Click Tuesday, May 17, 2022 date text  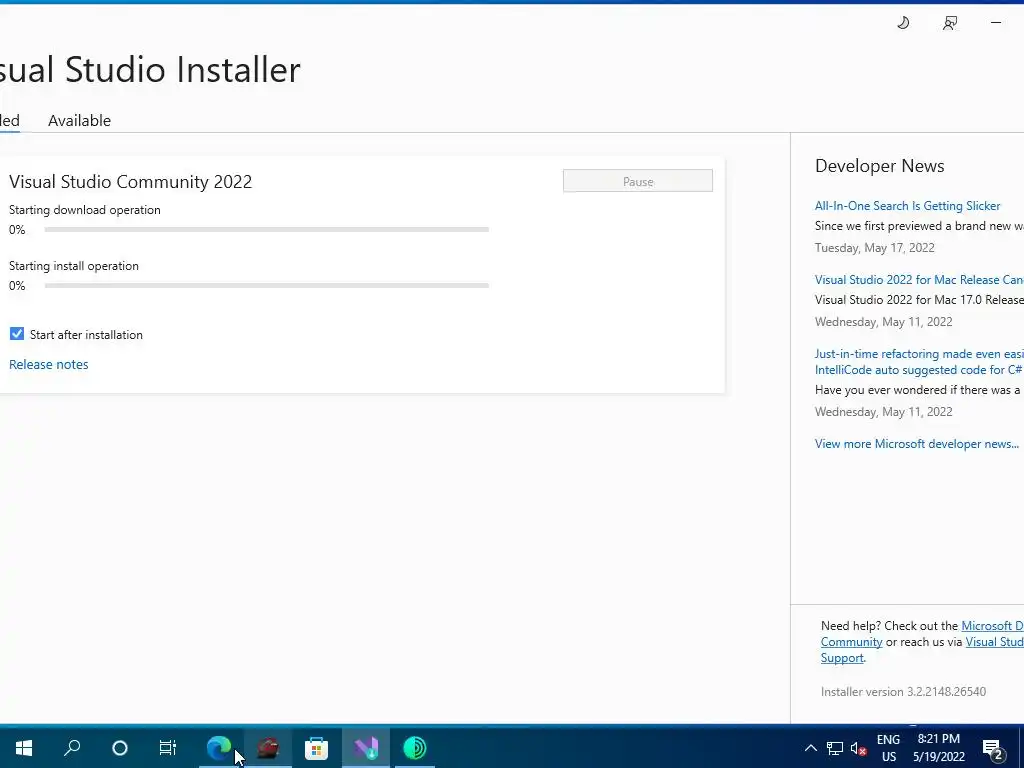click(x=874, y=248)
